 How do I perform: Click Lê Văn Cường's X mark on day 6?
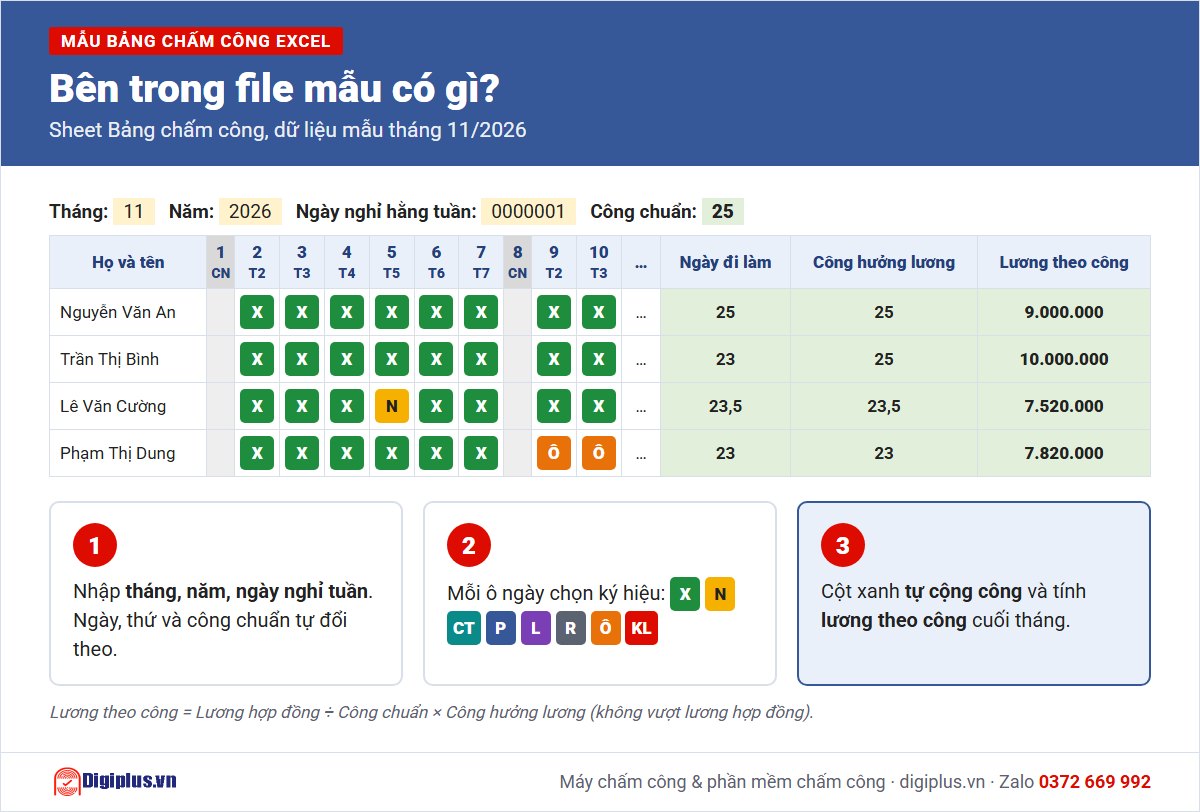coord(436,406)
